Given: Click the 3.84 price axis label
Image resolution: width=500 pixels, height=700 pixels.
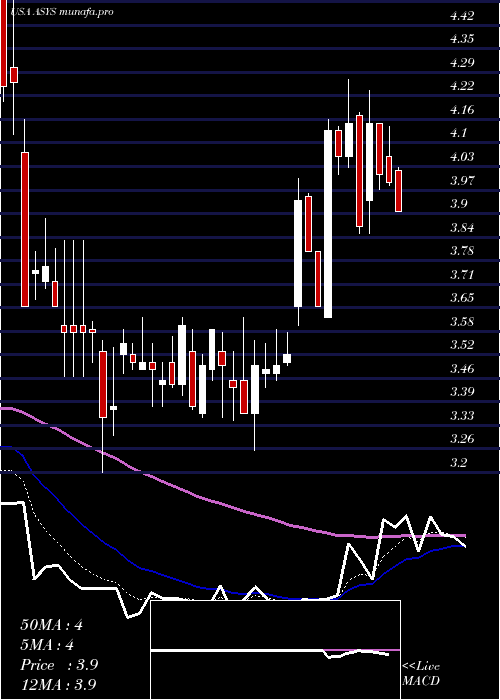Looking at the screenshot, I should pos(462,228).
